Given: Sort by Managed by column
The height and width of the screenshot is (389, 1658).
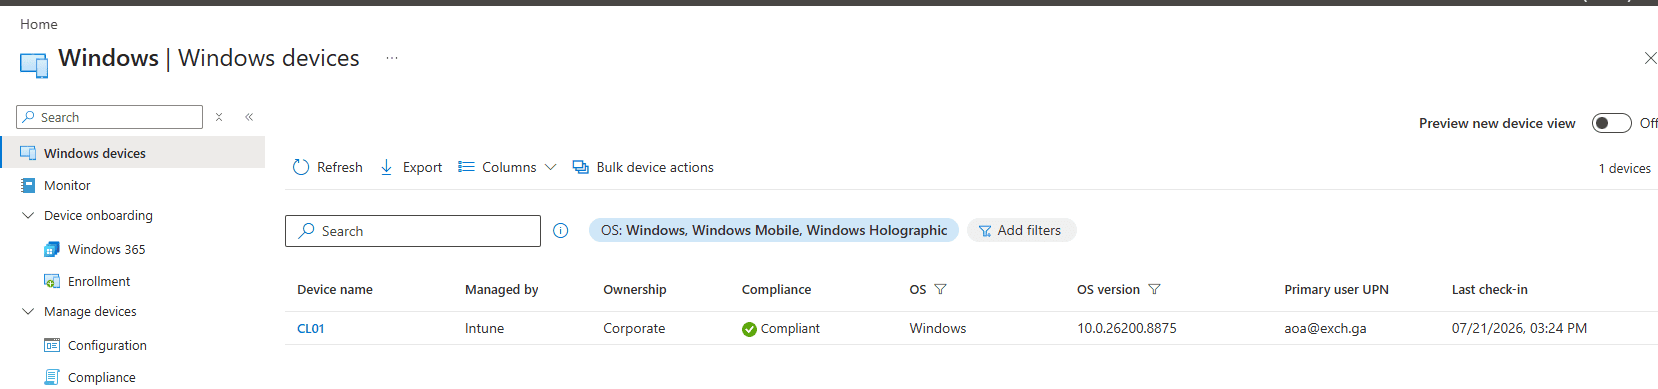Looking at the screenshot, I should click(x=502, y=289).
